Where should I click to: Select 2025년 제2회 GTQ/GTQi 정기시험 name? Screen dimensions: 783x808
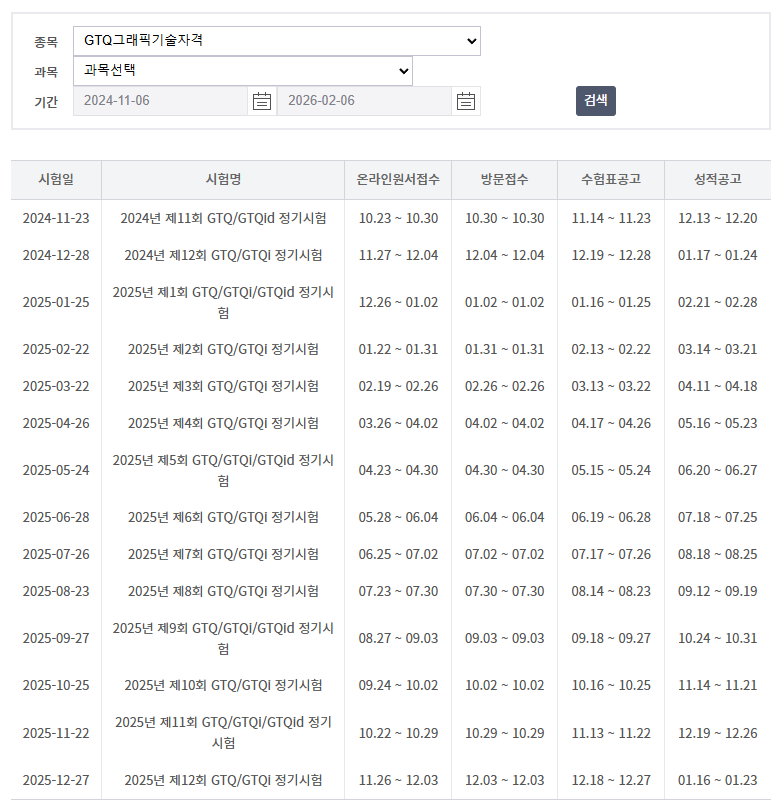(x=223, y=349)
